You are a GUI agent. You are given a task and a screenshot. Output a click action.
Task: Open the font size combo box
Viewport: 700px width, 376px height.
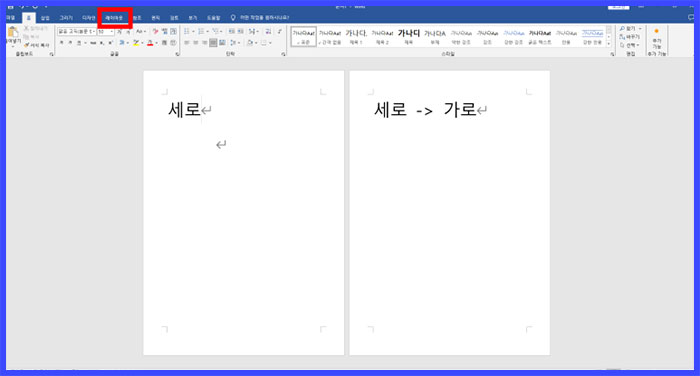point(105,32)
